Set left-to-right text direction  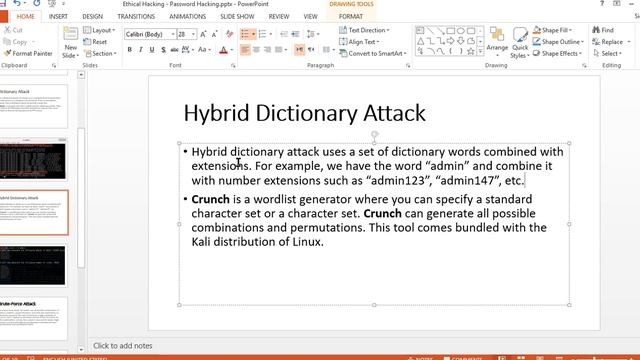(299, 50)
